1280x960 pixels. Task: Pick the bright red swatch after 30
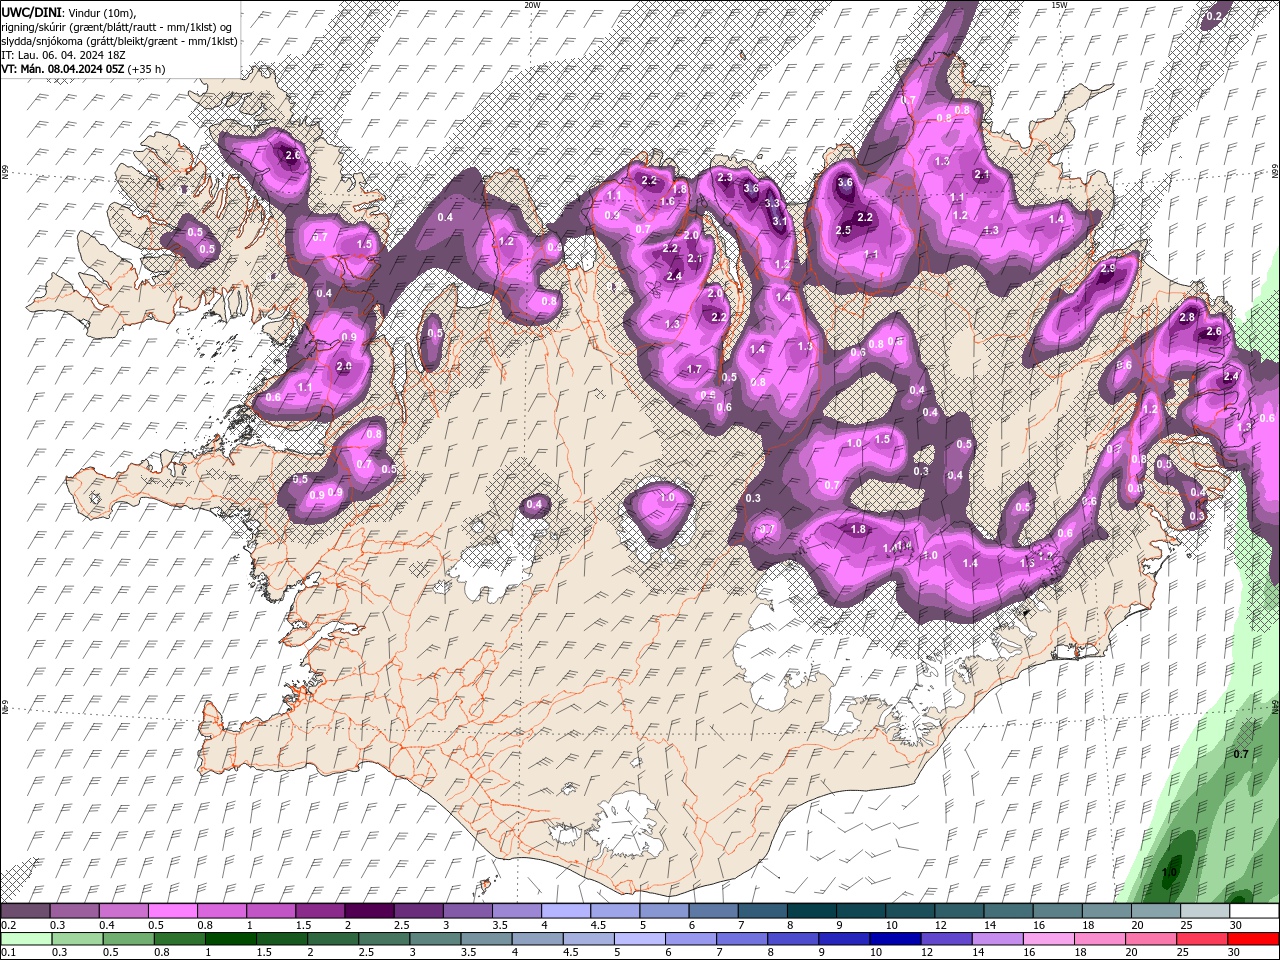[1253, 939]
